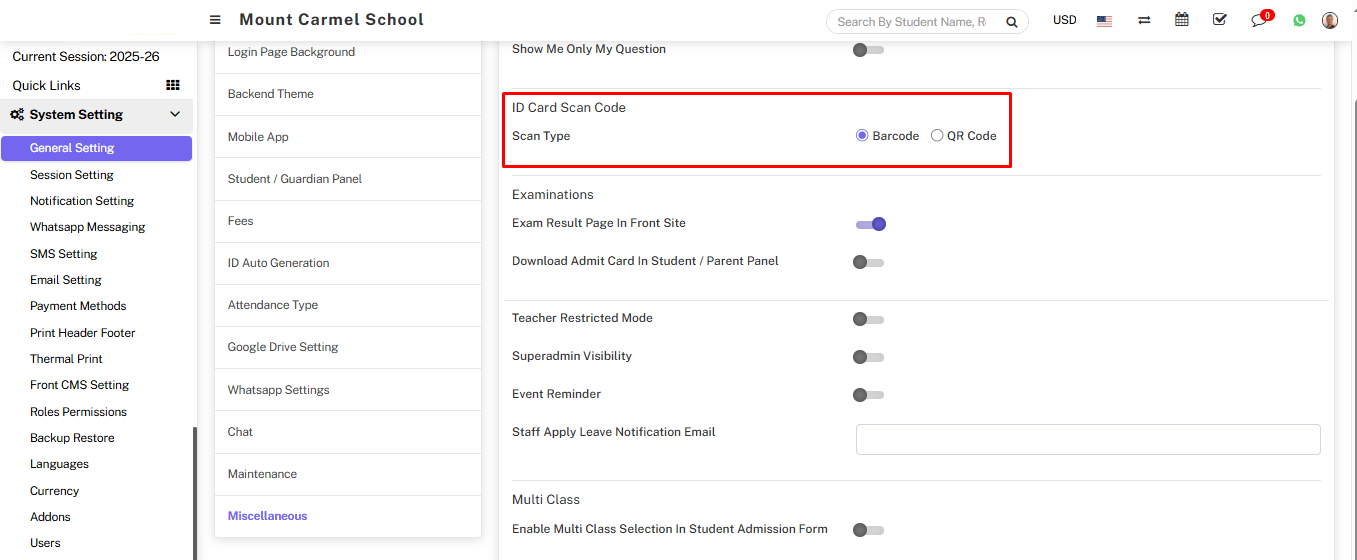
Task: Open the user profile avatar
Action: coord(1330,21)
